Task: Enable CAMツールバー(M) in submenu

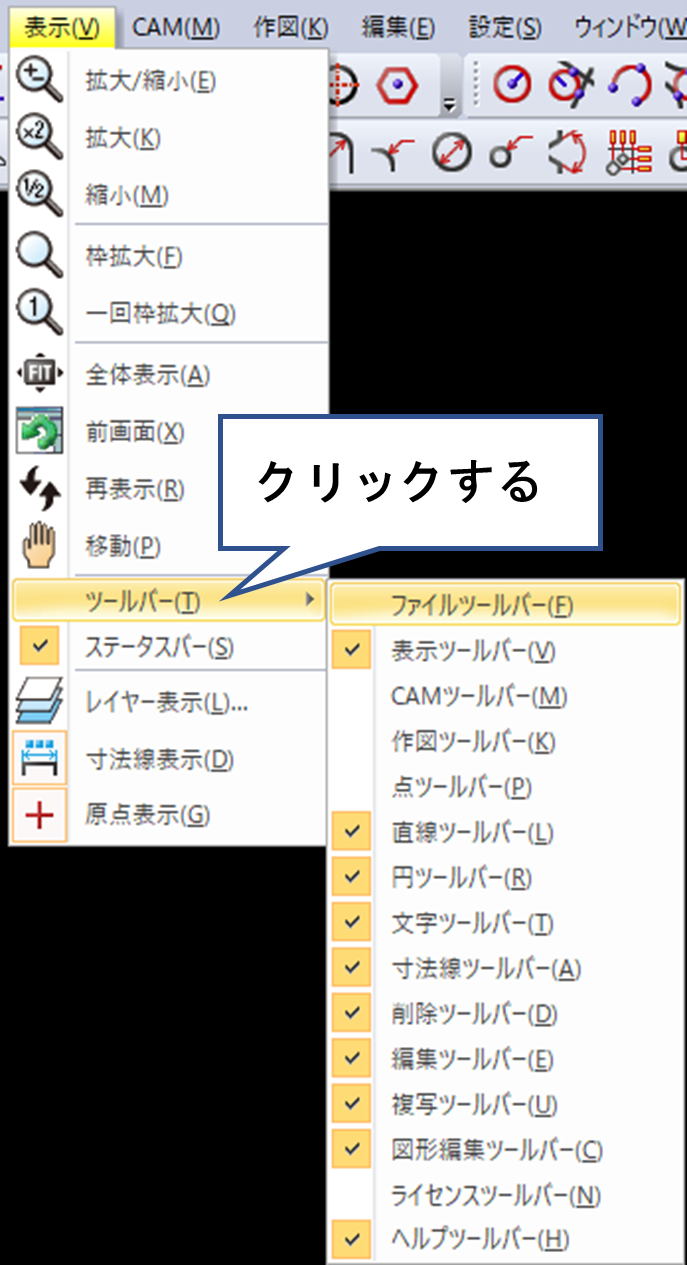Action: pos(506,696)
